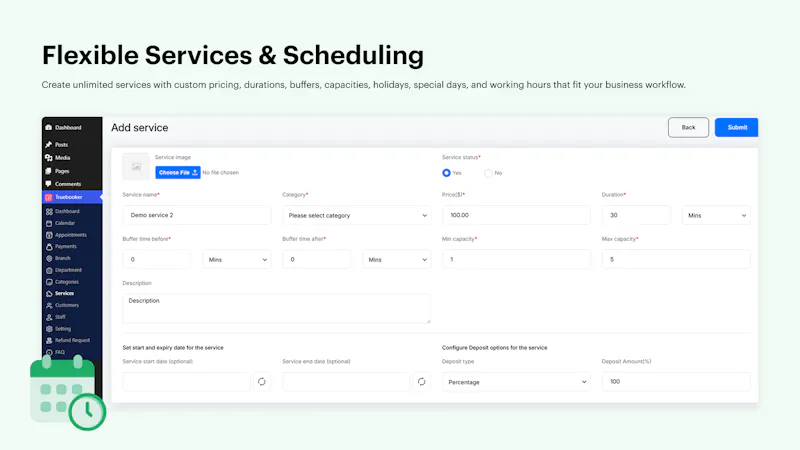
Task: Go to Calendar in Truebooker submenu
Action: tap(65, 223)
